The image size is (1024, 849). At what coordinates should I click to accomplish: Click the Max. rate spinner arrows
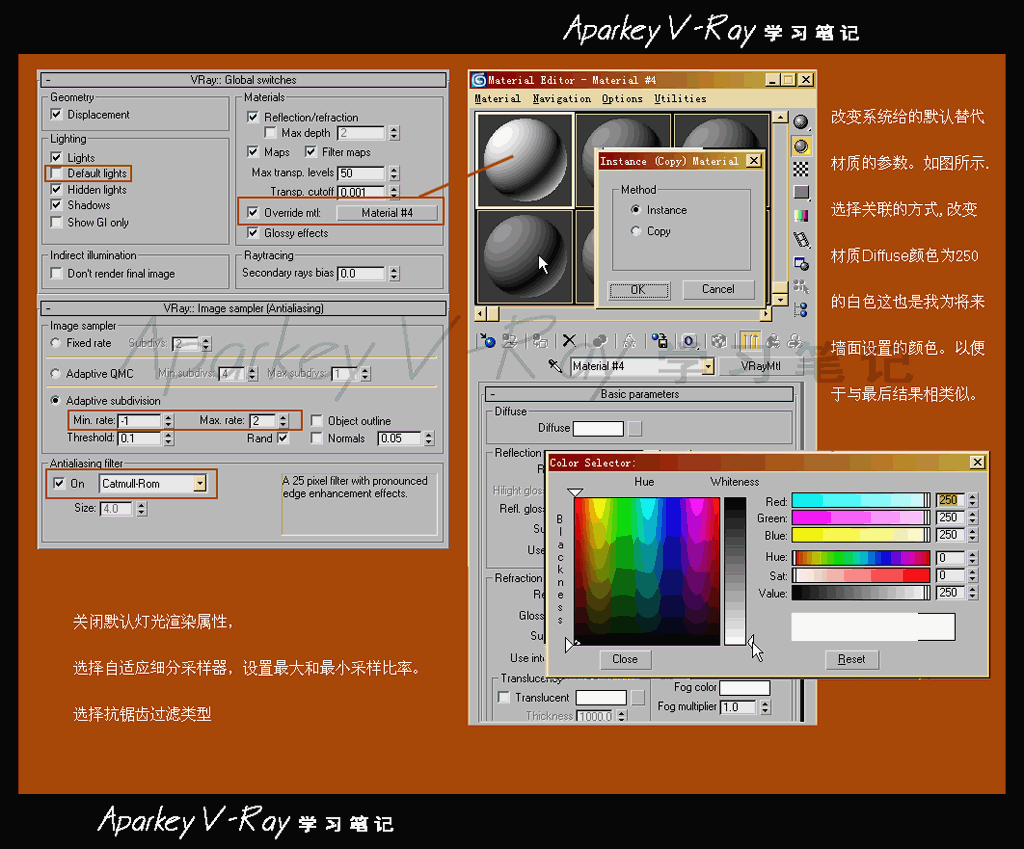point(283,421)
